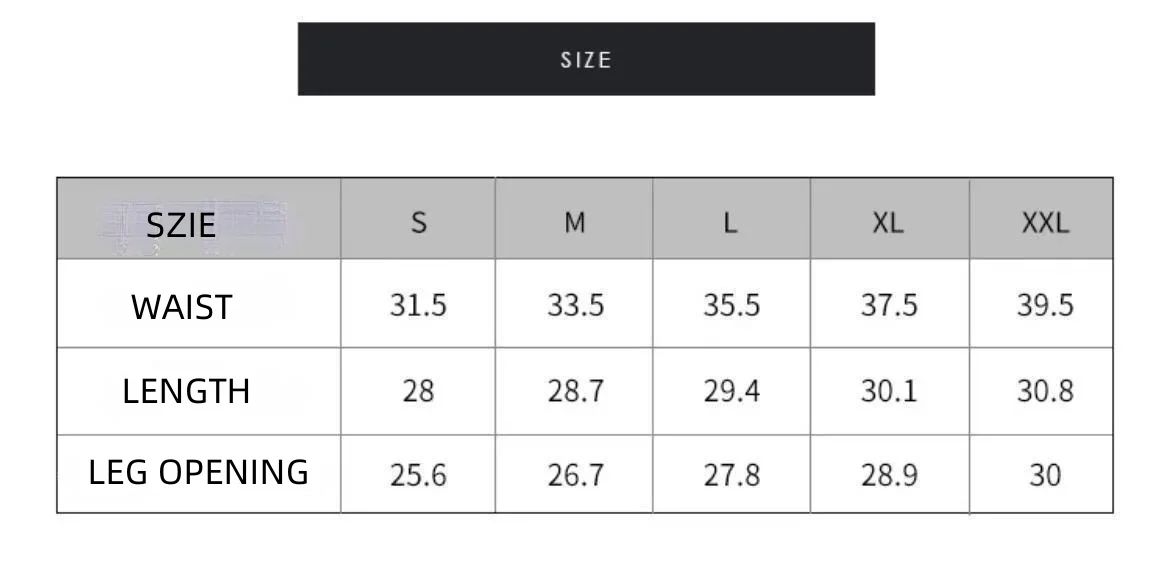Click the length value 30.1 for size XL
1170x572 pixels.
[889, 391]
